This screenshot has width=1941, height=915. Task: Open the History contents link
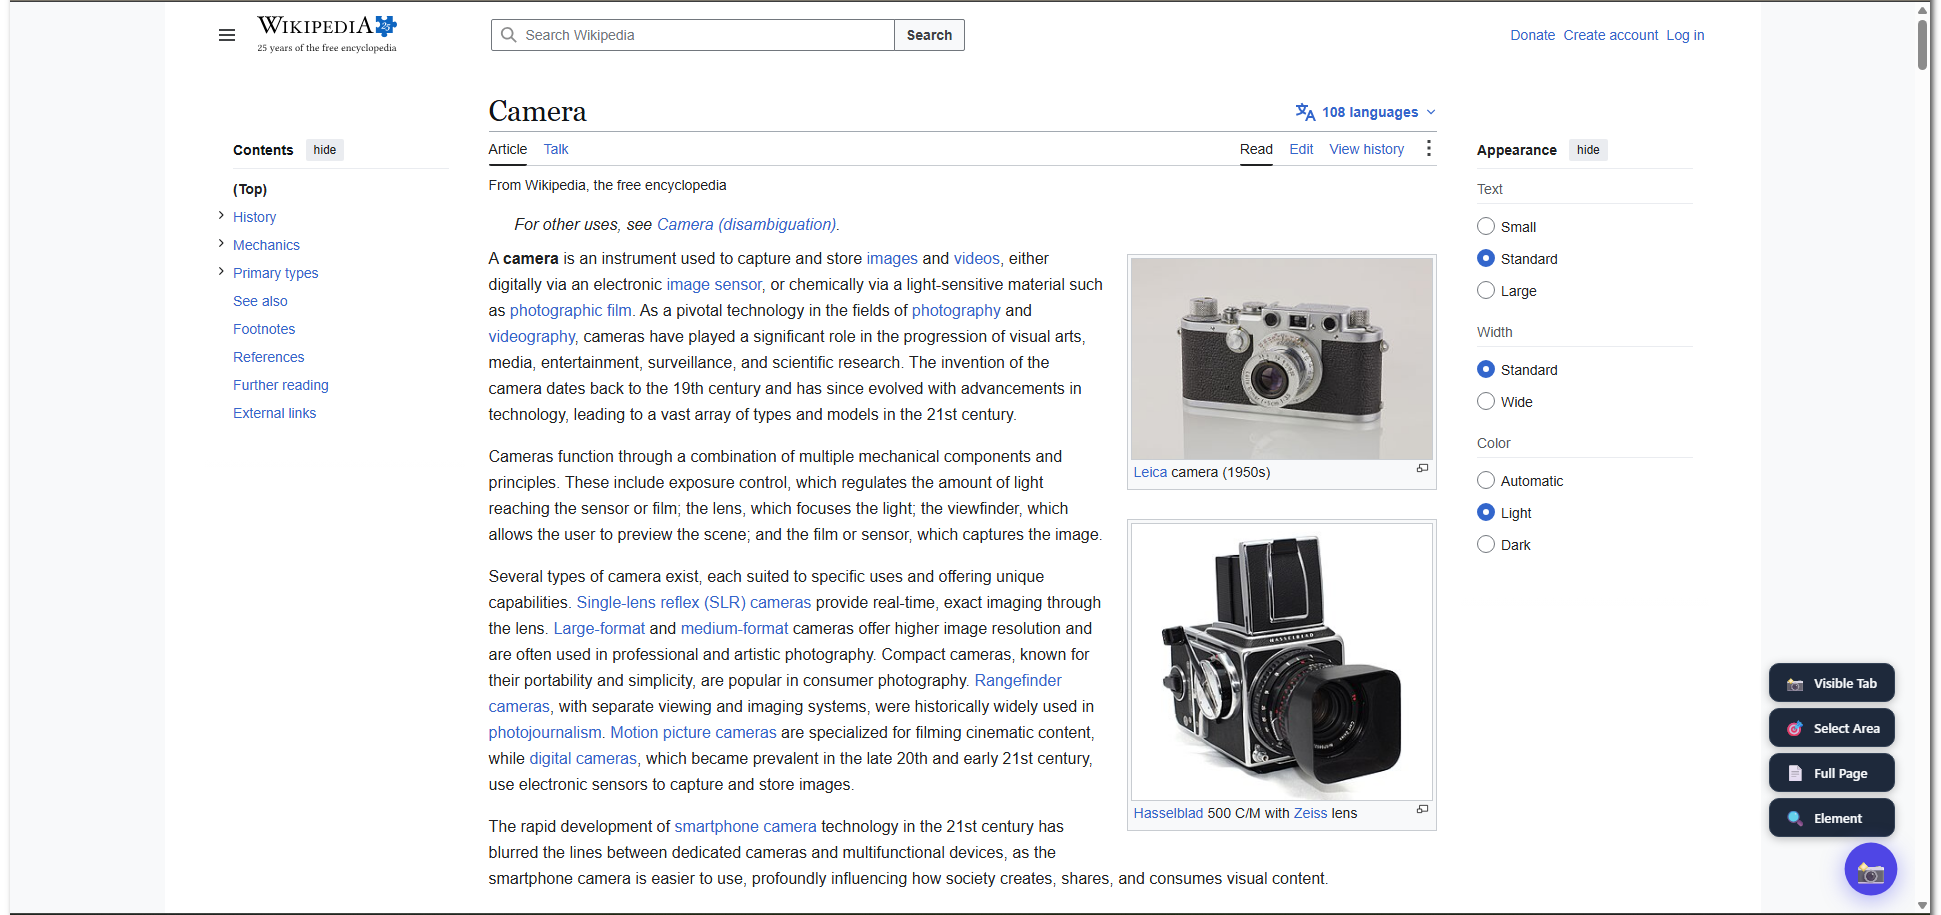tap(254, 217)
